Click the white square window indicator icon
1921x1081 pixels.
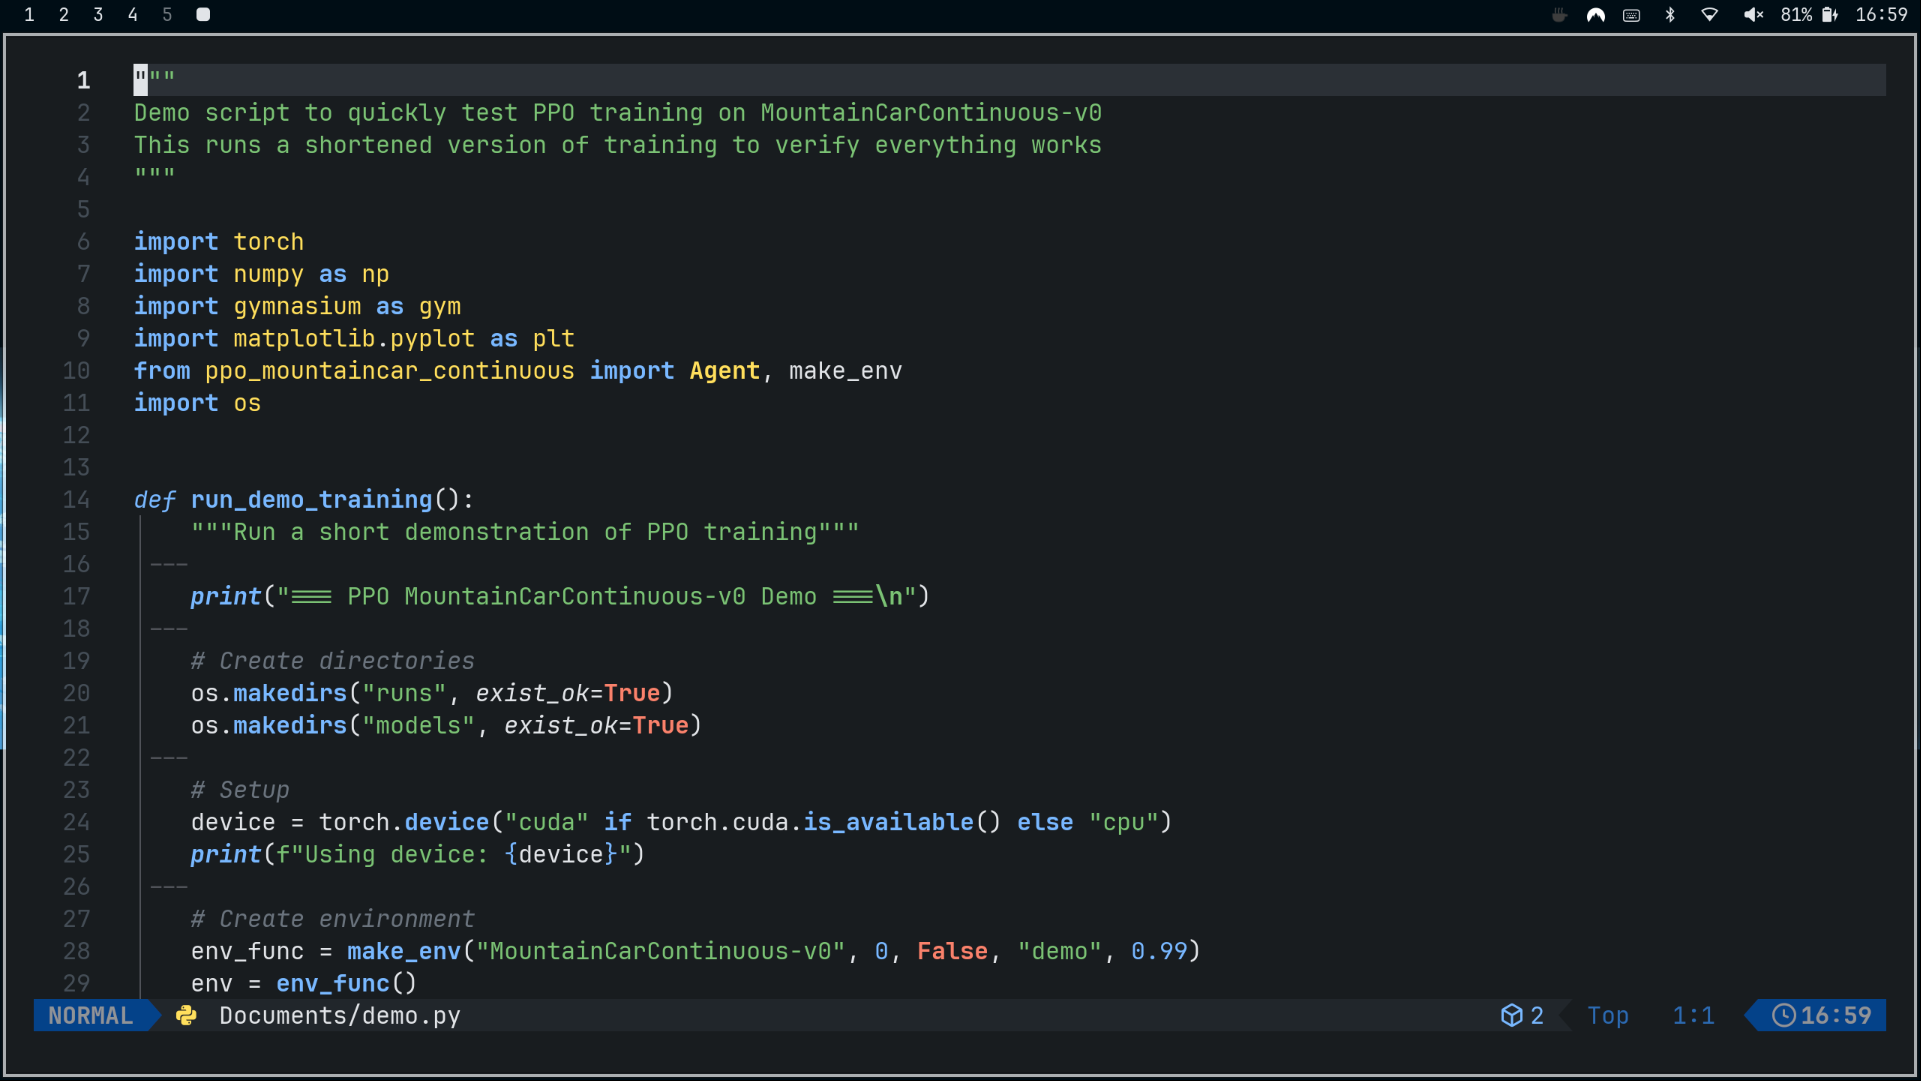click(203, 15)
